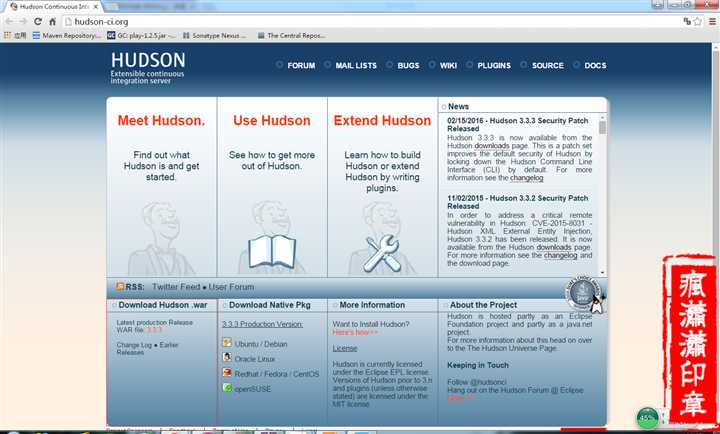
Task: Click the news scrollbar down arrow
Action: tap(602, 273)
